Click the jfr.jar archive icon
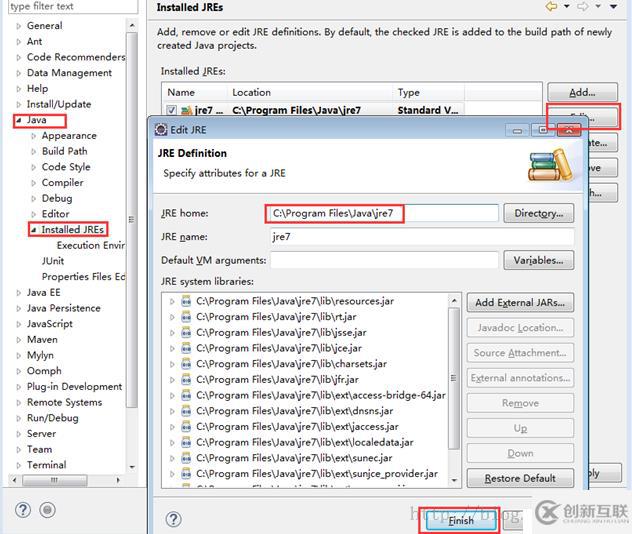Screen dimensions: 632x534 pyautogui.click(x=186, y=380)
